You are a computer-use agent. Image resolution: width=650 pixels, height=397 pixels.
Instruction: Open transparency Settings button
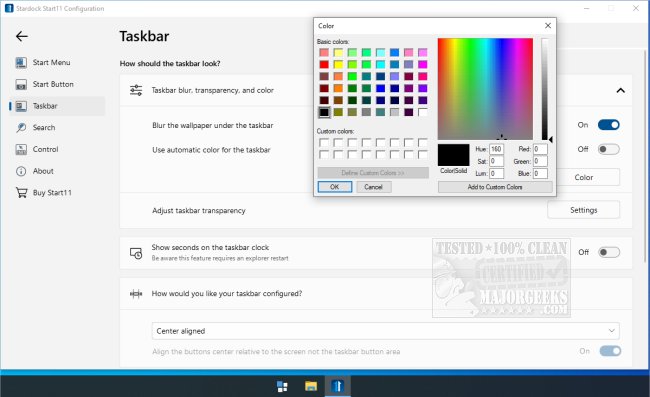pos(584,210)
